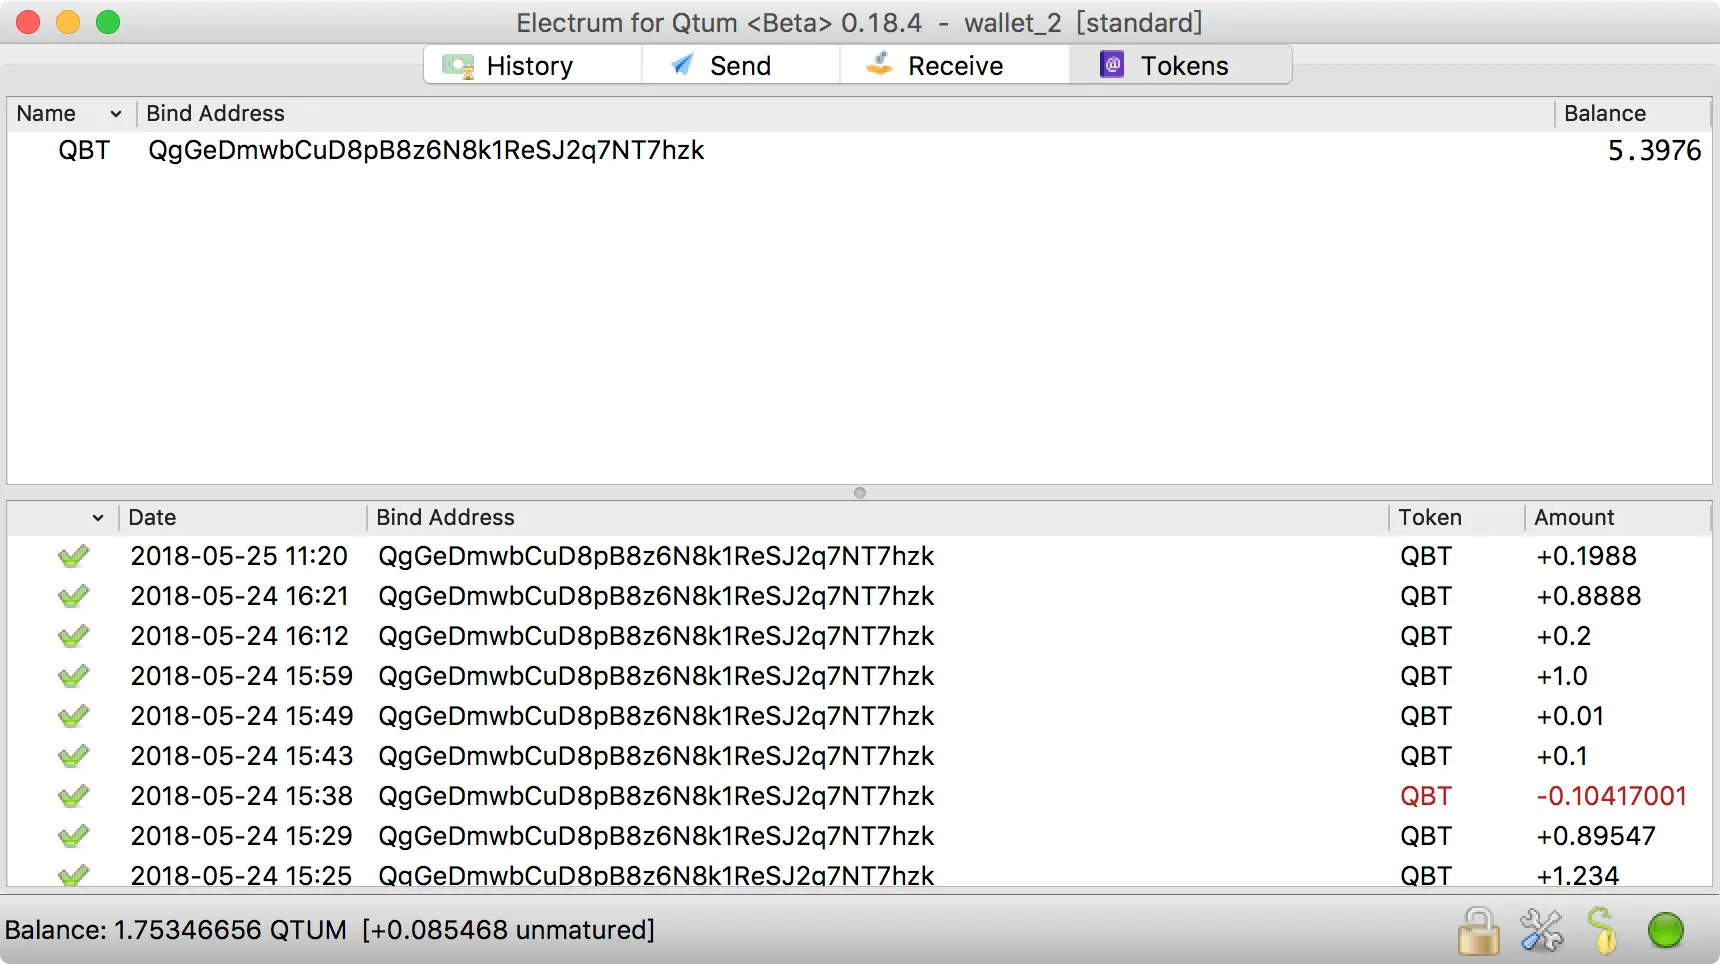Click the checkmark for 2018-05-24 16:21 transaction
The width and height of the screenshot is (1720, 964).
[x=73, y=596]
